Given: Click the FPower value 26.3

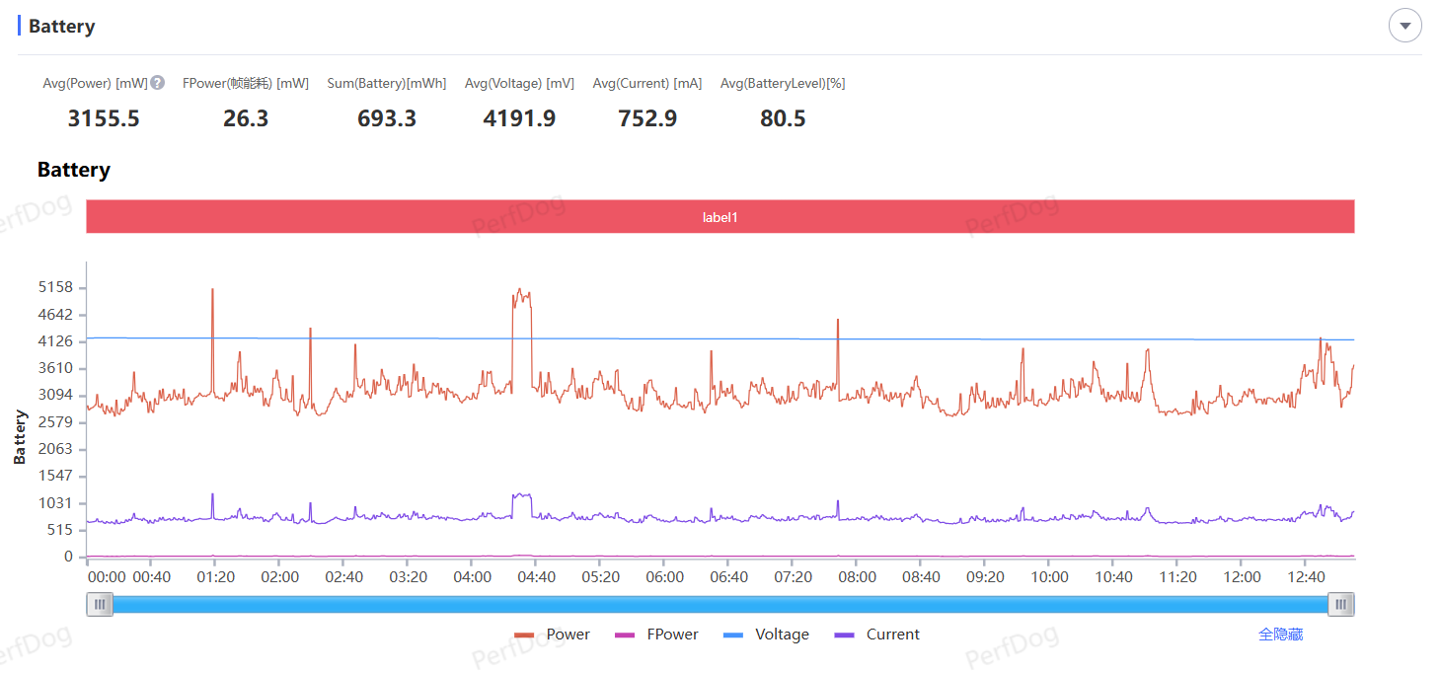Looking at the screenshot, I should click(x=246, y=119).
